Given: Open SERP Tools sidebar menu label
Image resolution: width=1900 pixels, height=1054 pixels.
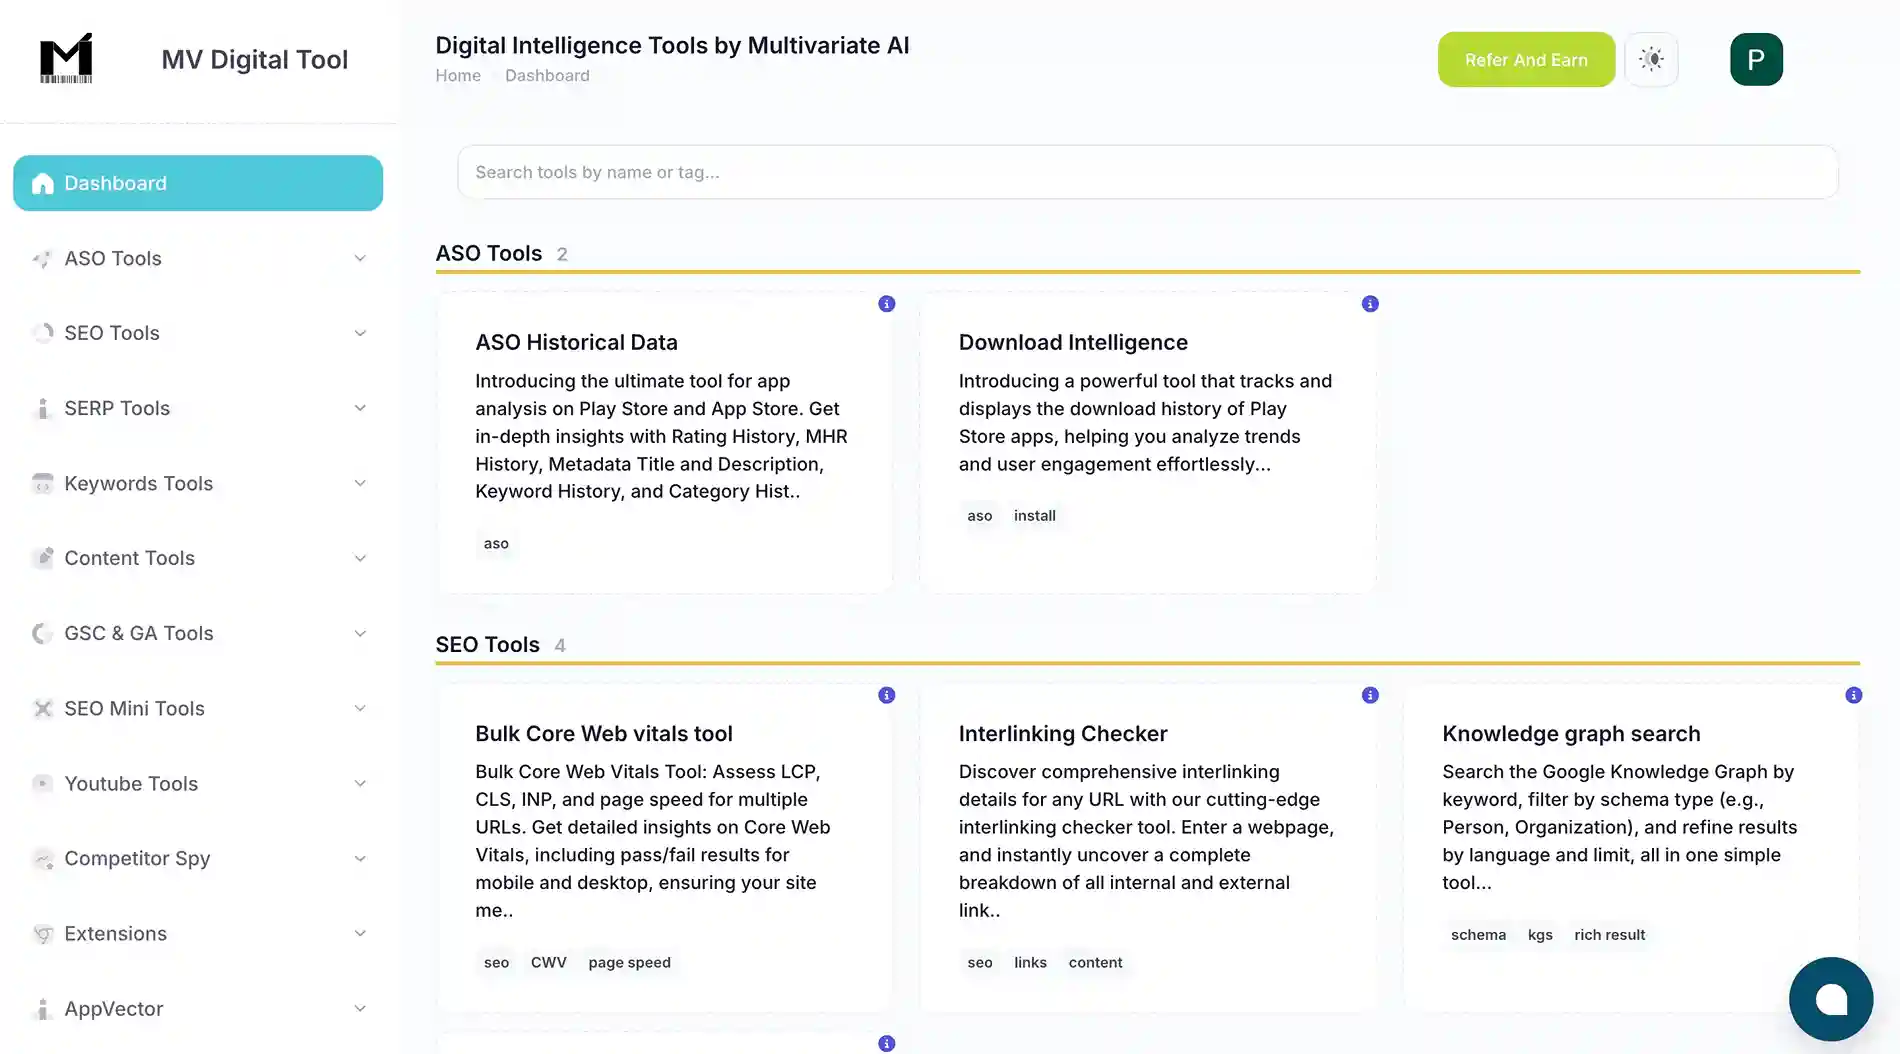Looking at the screenshot, I should coord(117,408).
